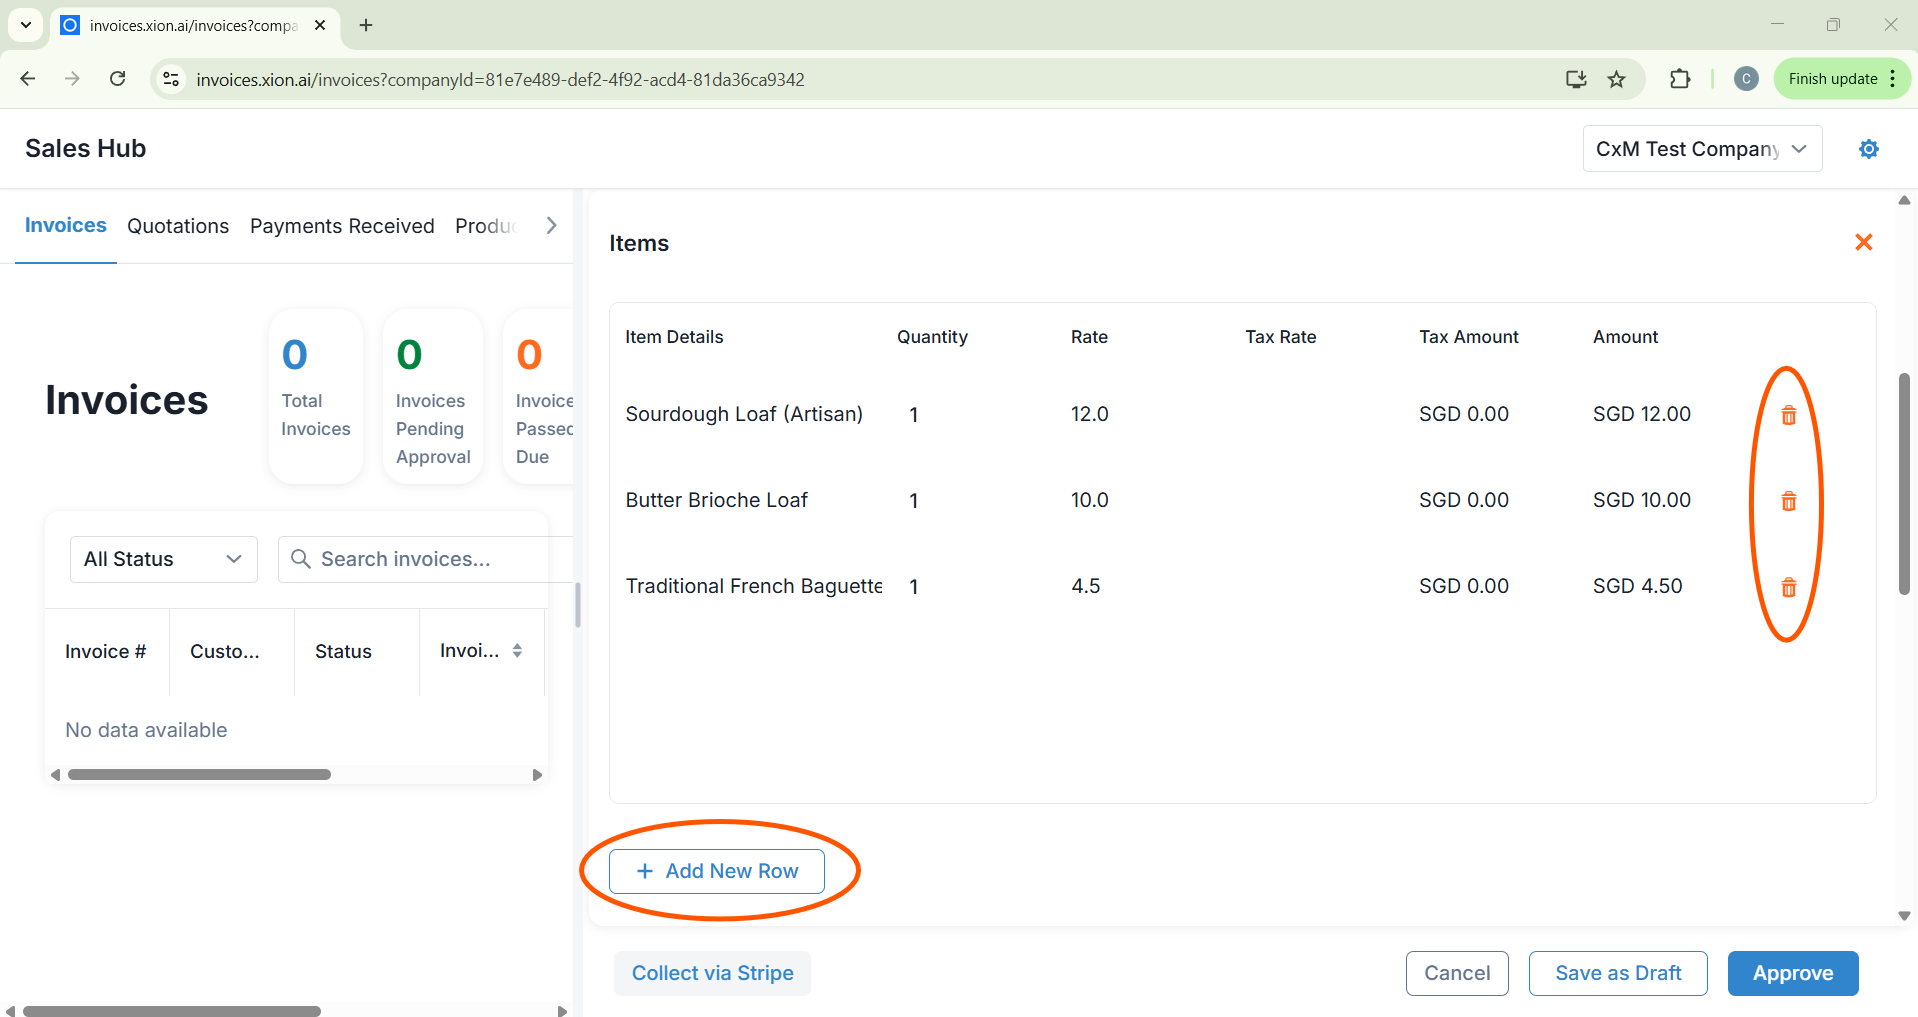The image size is (1918, 1017).
Task: Click the Add New Row button
Action: (x=716, y=871)
